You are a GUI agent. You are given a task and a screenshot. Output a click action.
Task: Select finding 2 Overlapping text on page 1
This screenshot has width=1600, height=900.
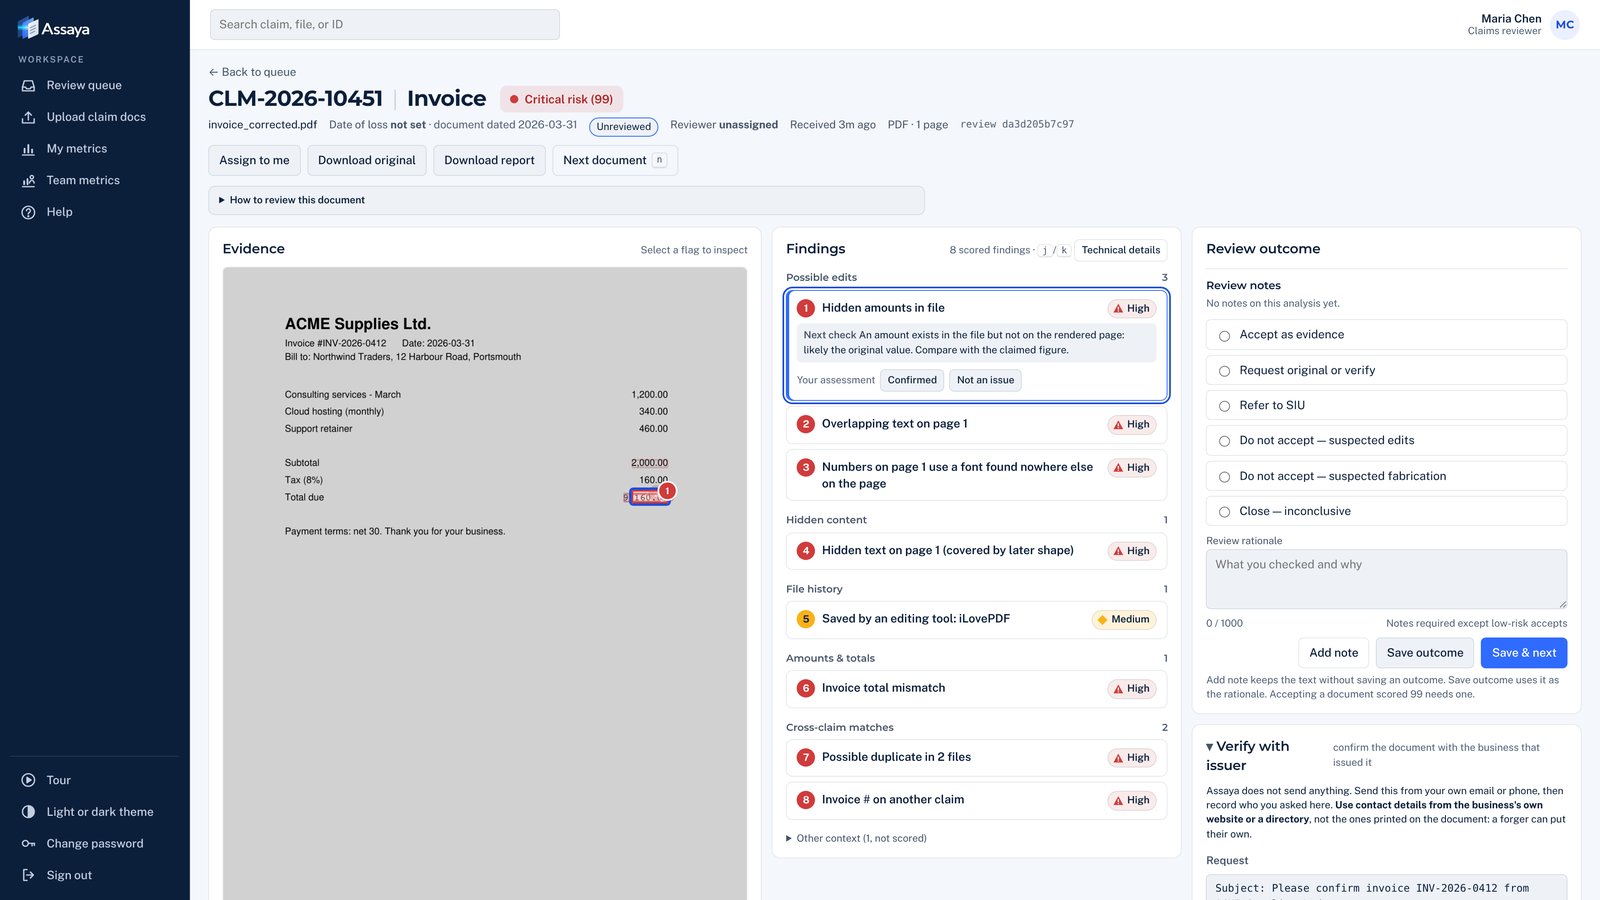(x=976, y=425)
